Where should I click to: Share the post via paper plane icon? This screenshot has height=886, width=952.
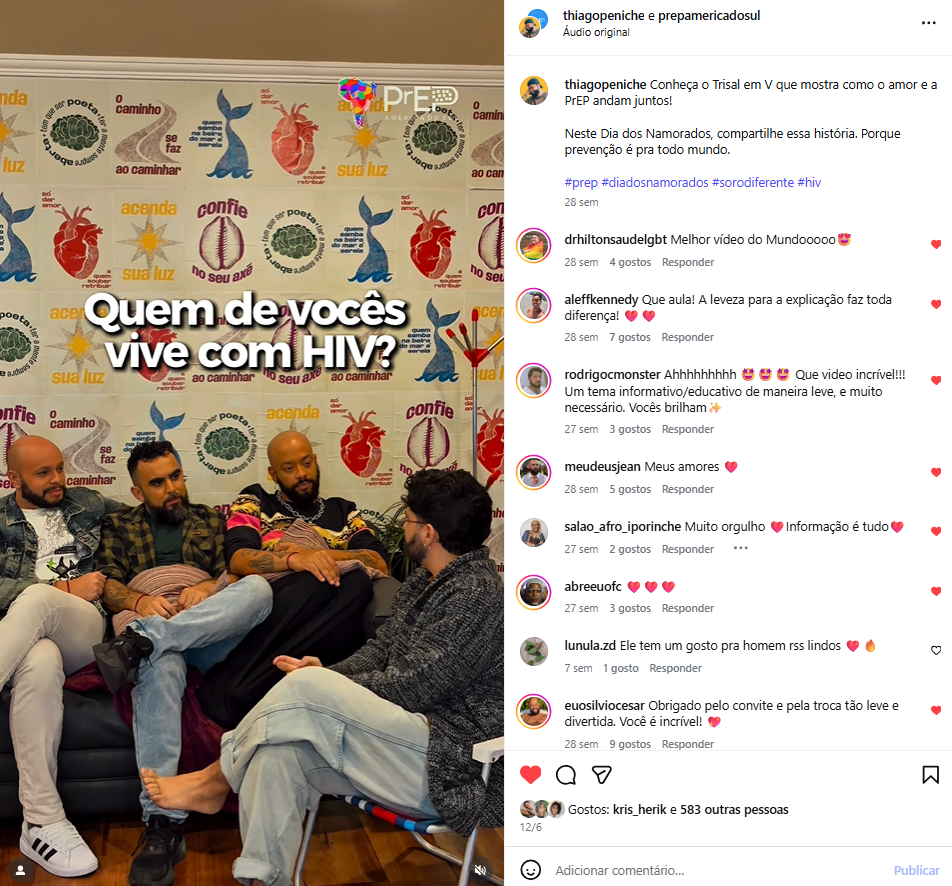pyautogui.click(x=601, y=774)
